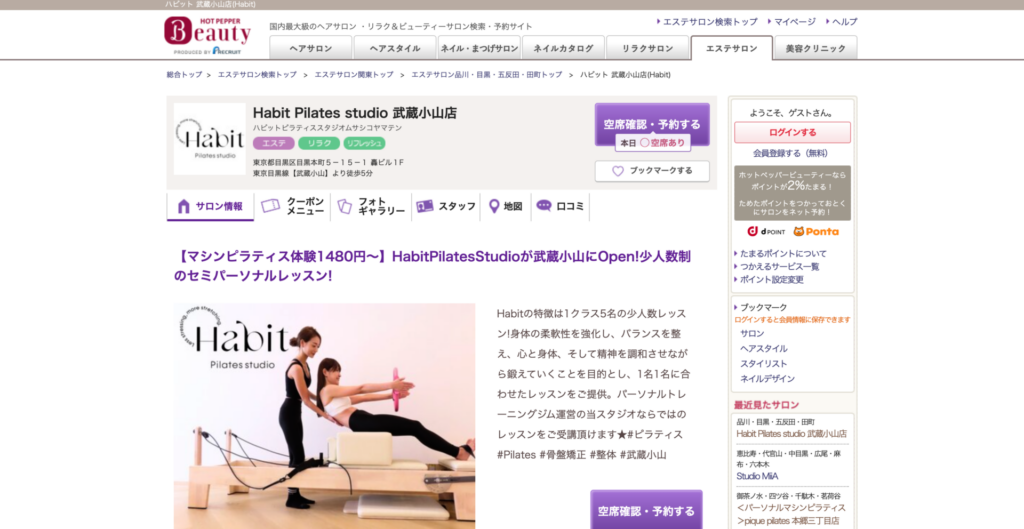
Task: Click ヘアスタイル under ブックマーク
Action: [x=763, y=349]
